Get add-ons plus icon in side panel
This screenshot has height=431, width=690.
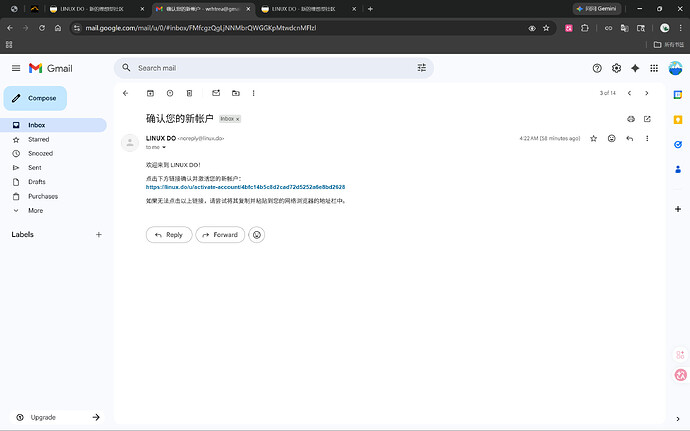(678, 209)
